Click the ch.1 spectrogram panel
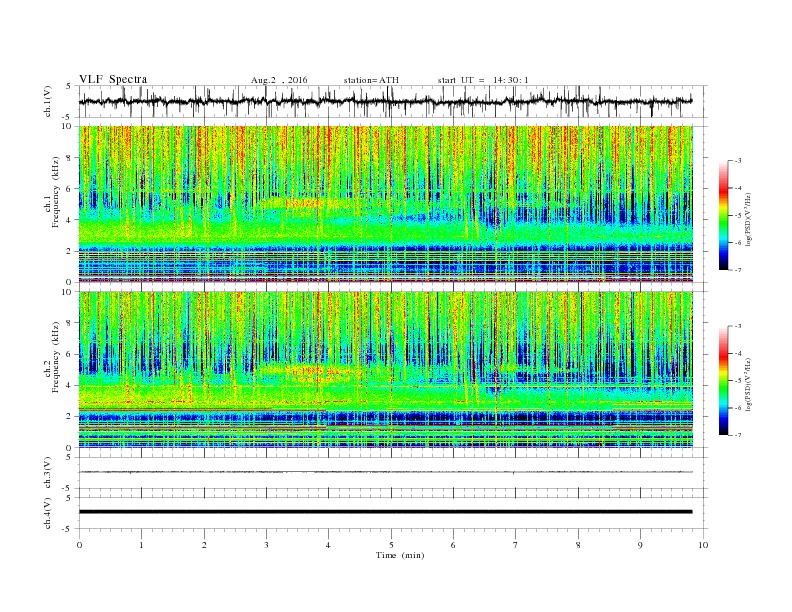The image size is (792, 612). (x=385, y=204)
